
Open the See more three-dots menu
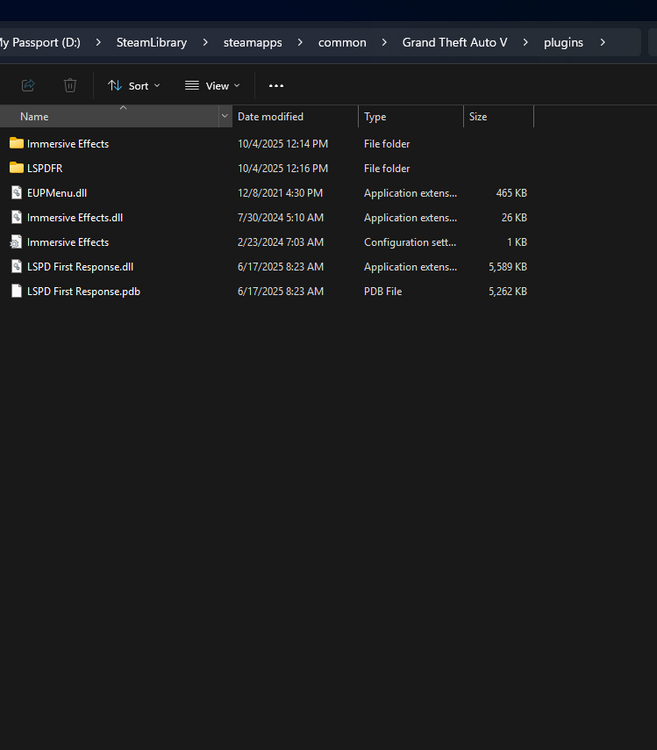[x=276, y=86]
